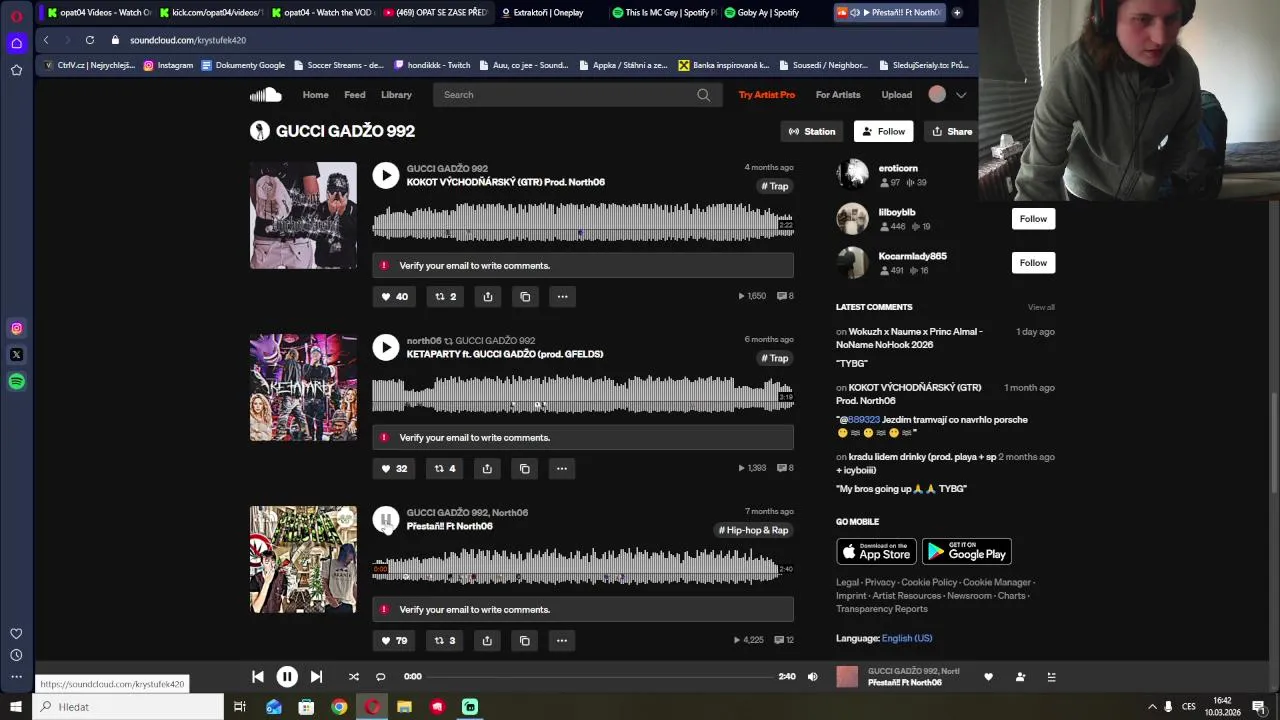
Task: Seek in the bottom player progress bar
Action: [600, 677]
